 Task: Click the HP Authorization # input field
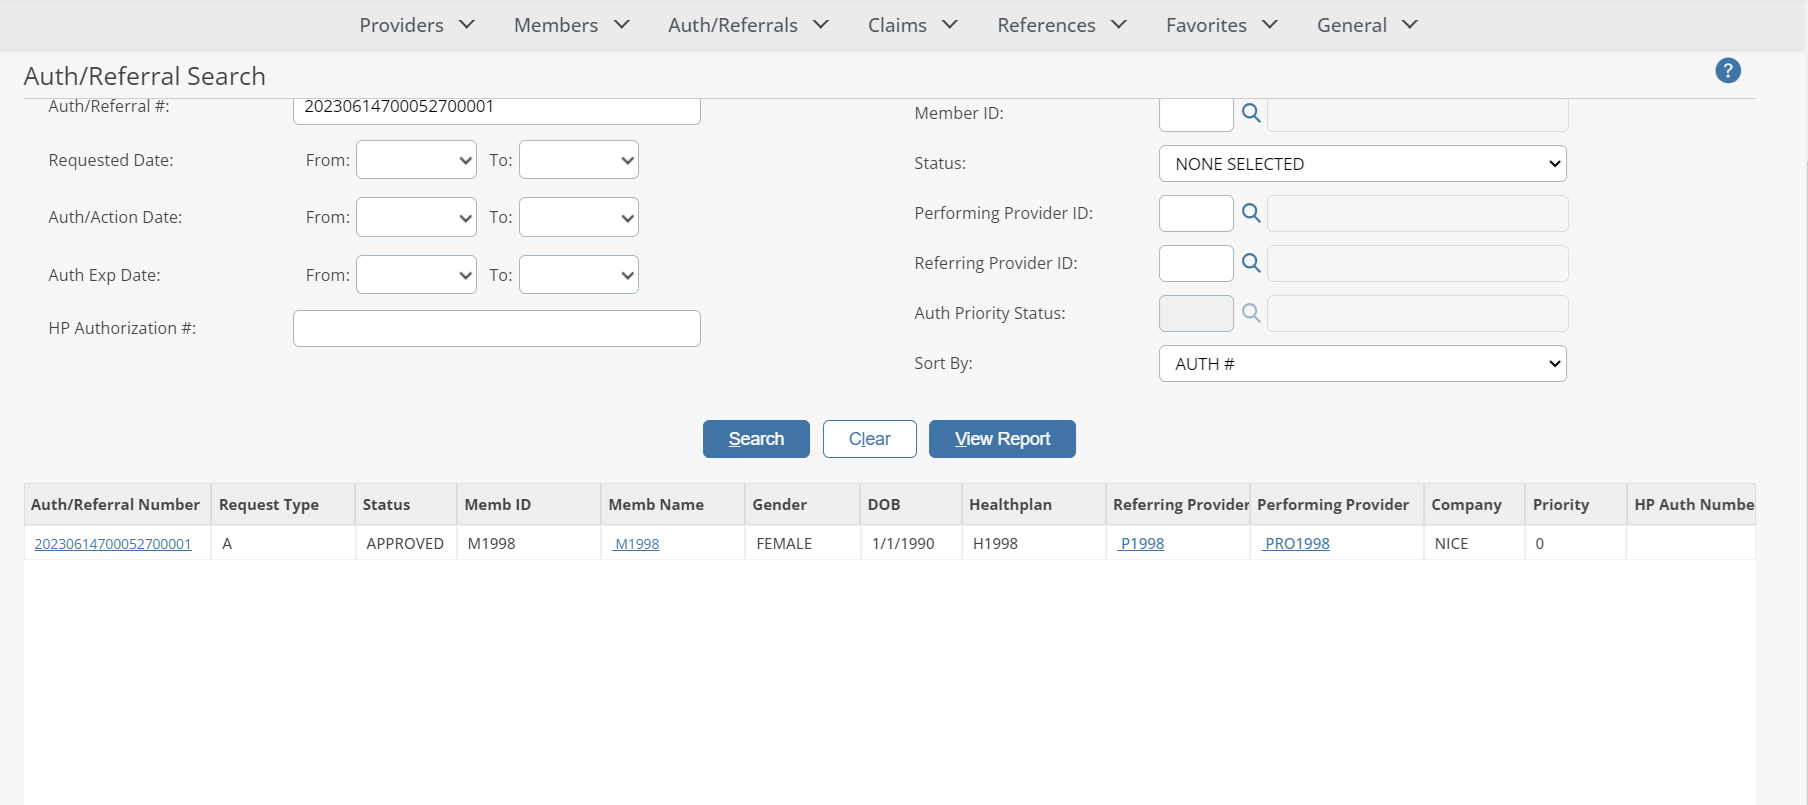(x=496, y=329)
